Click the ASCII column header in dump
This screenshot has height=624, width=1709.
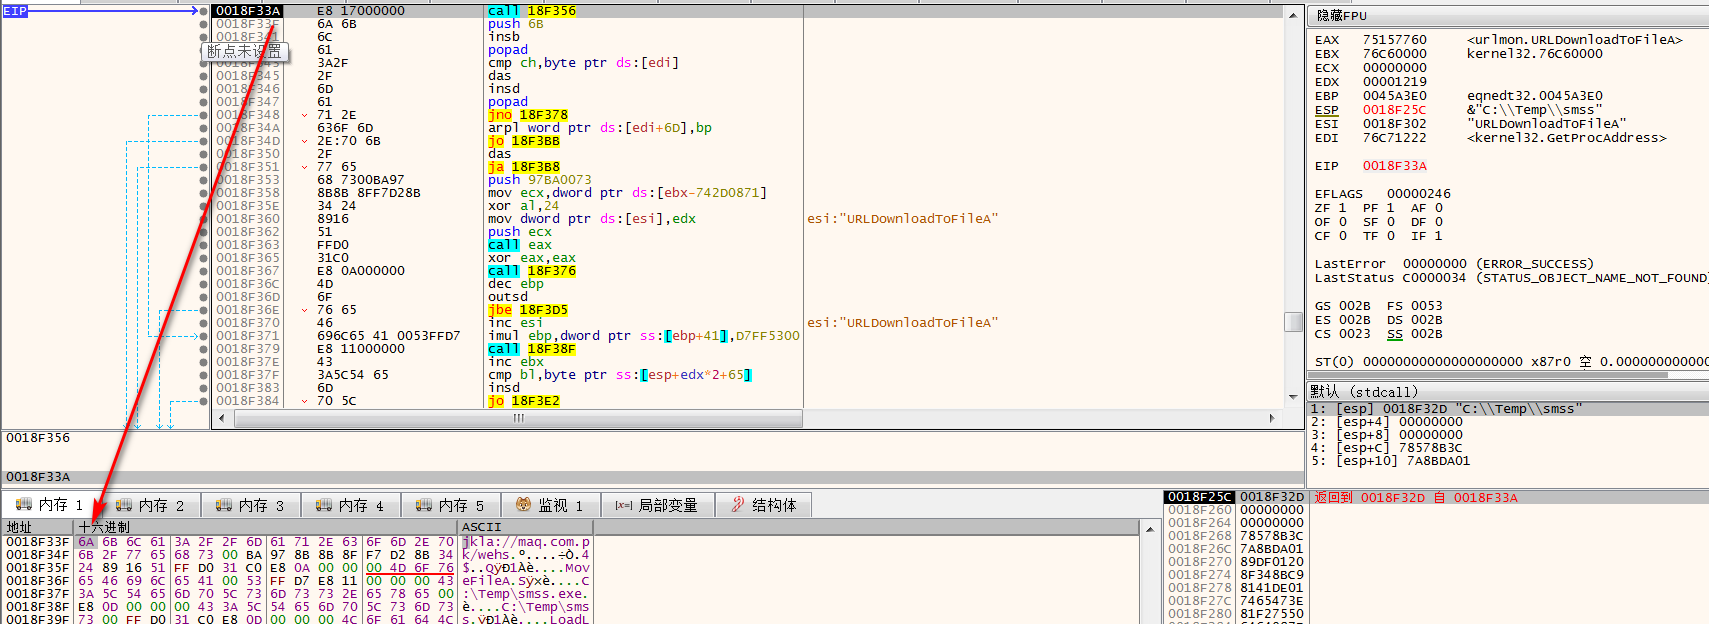tap(525, 527)
